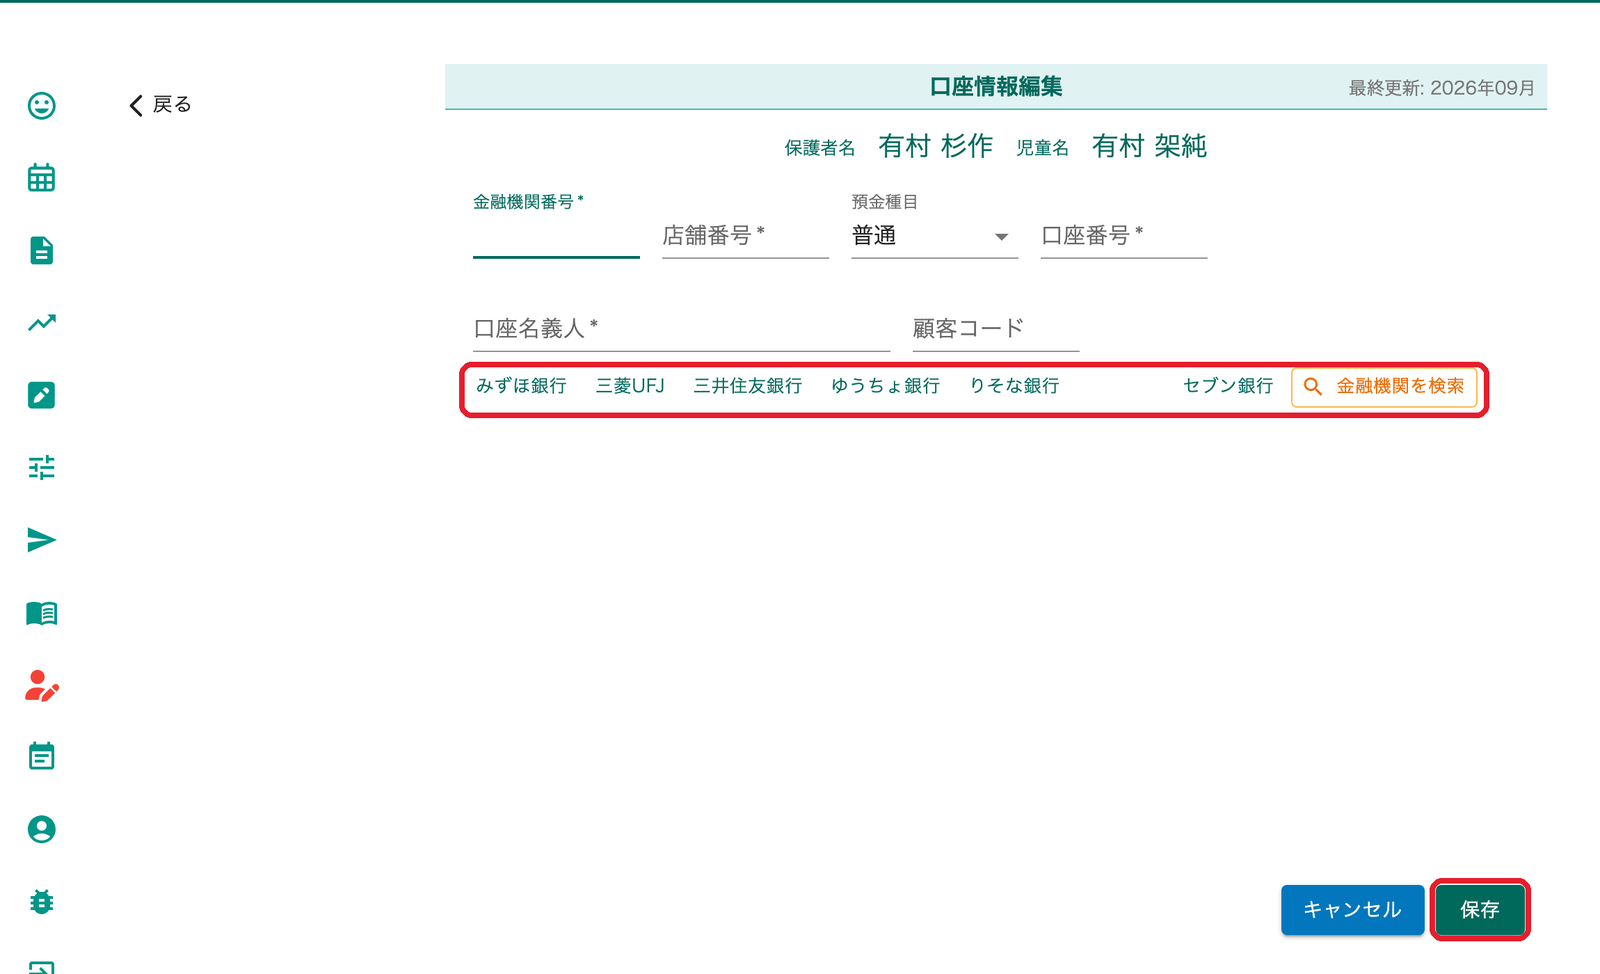Select みずほ銀行 bank shortcut
The image size is (1600, 974).
point(521,386)
